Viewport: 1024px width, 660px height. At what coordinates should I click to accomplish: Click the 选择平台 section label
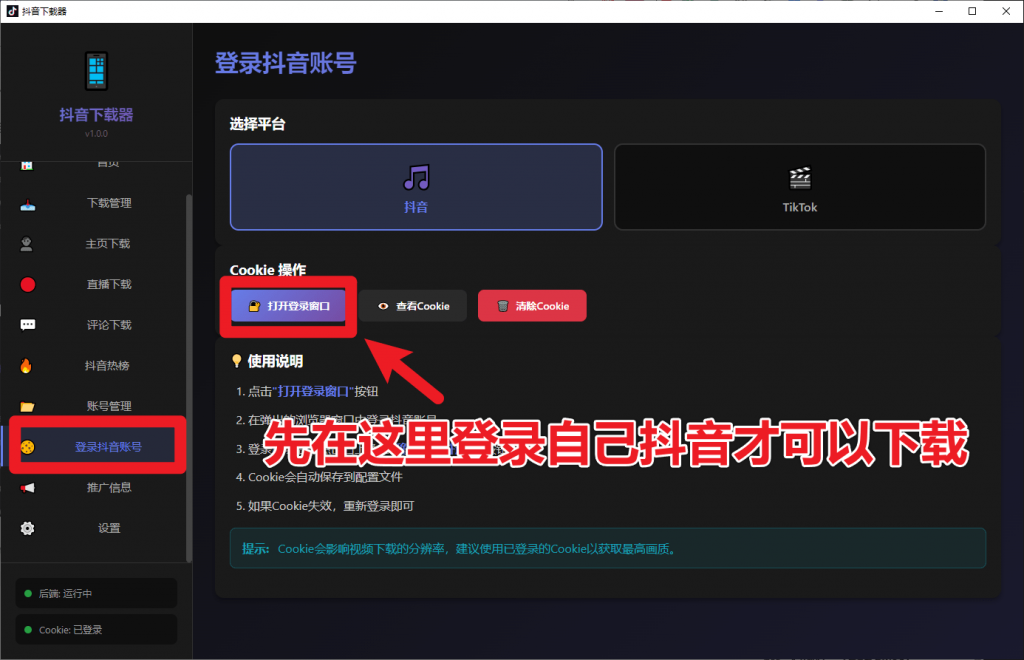(257, 124)
